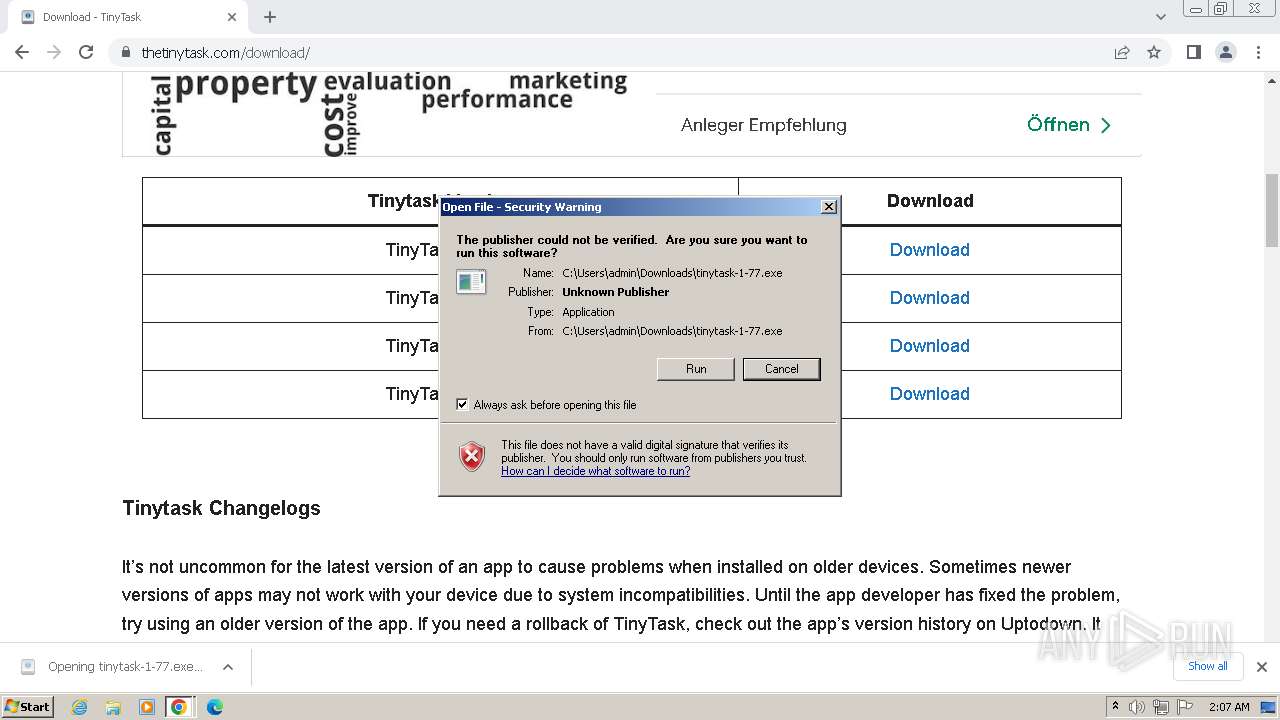This screenshot has height=720, width=1280.
Task: Click Download column header
Action: click(930, 201)
